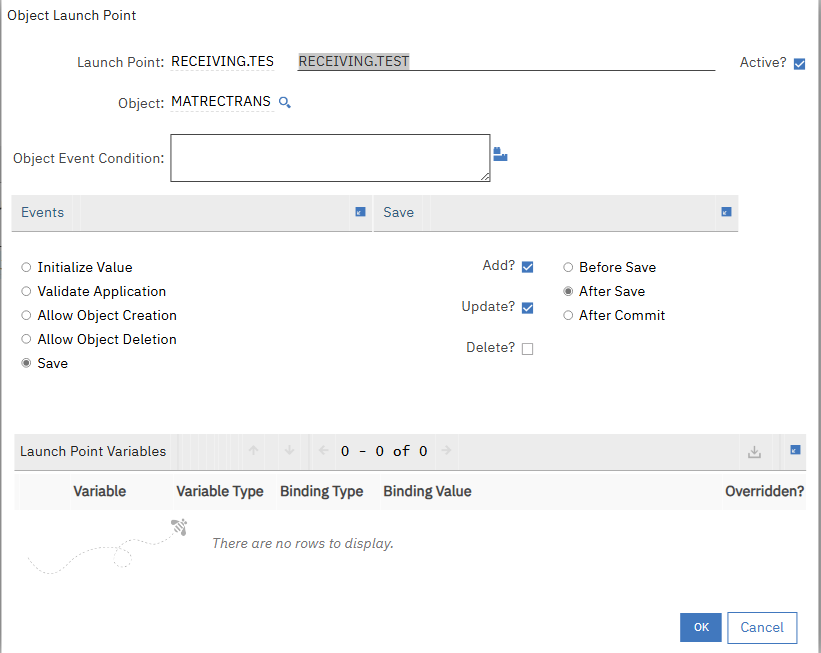Screen dimensions: 821x653
Task: Launch the Object Event Condition expression builder
Action: point(501,154)
